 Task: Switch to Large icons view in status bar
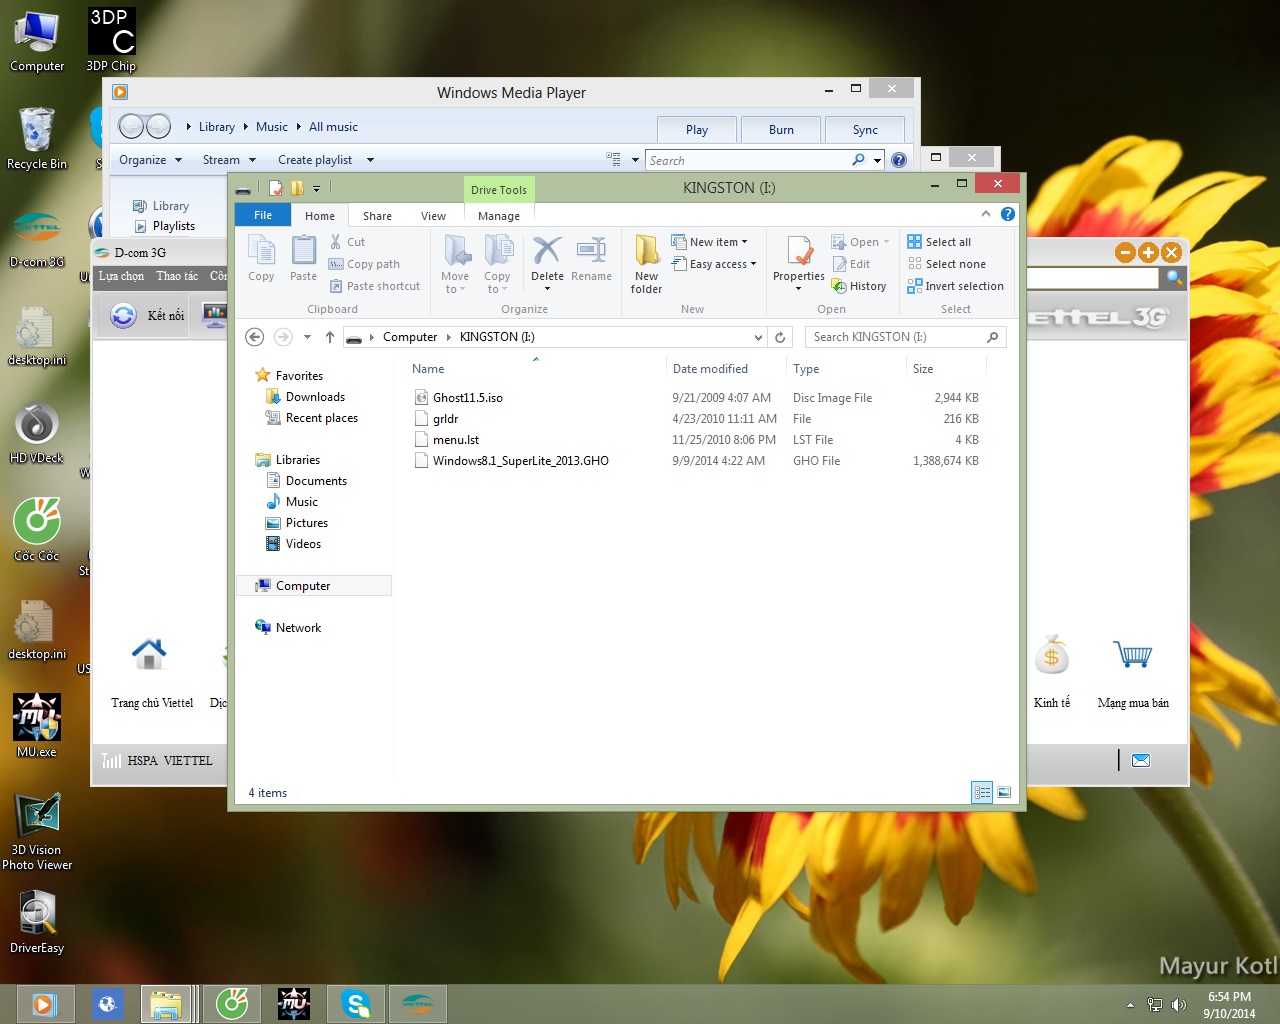(x=1004, y=792)
